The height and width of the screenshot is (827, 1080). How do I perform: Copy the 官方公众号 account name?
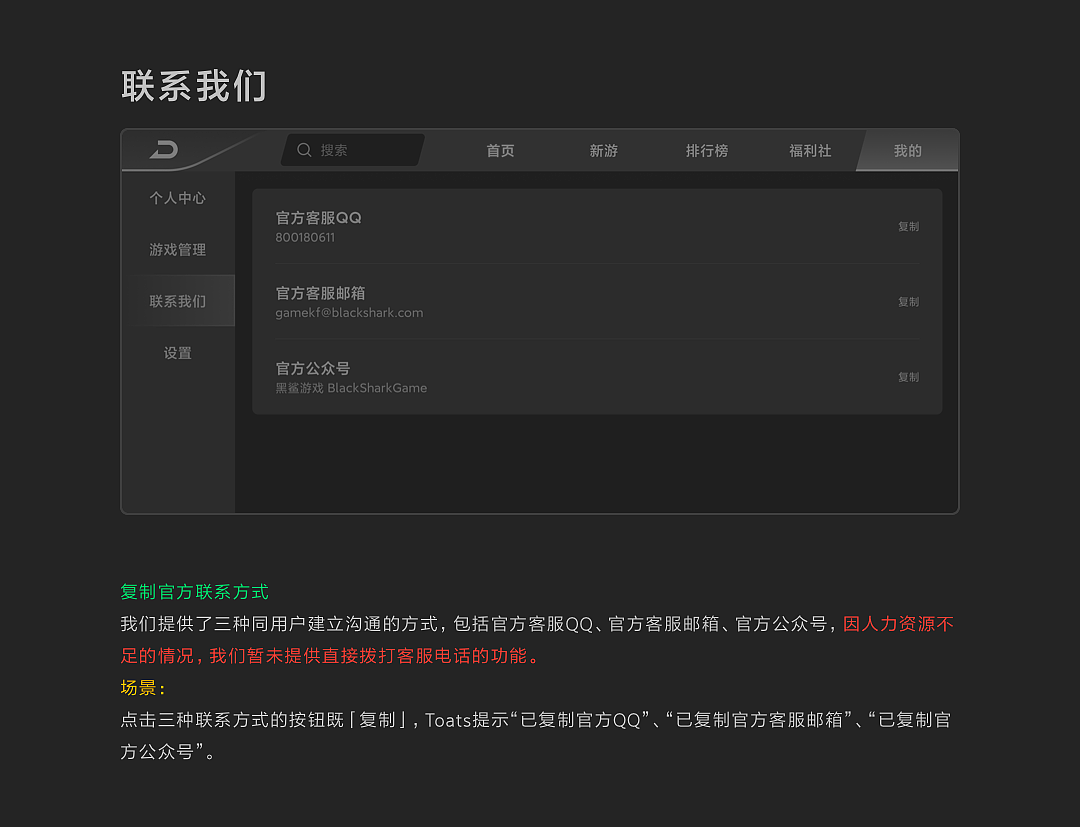click(x=908, y=377)
